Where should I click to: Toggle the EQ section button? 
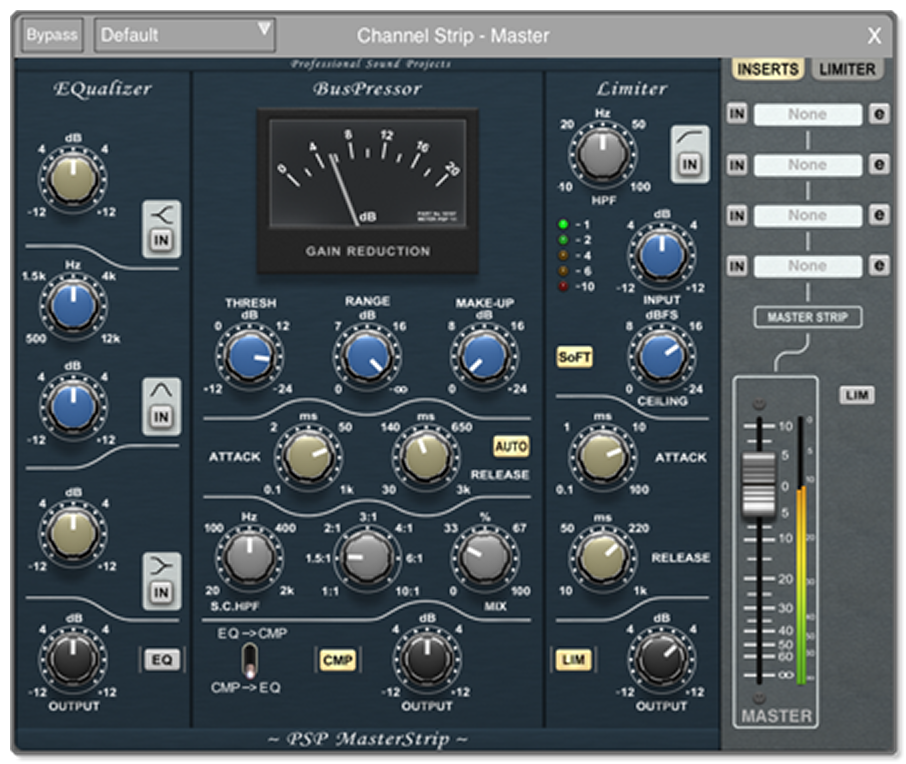[x=162, y=660]
